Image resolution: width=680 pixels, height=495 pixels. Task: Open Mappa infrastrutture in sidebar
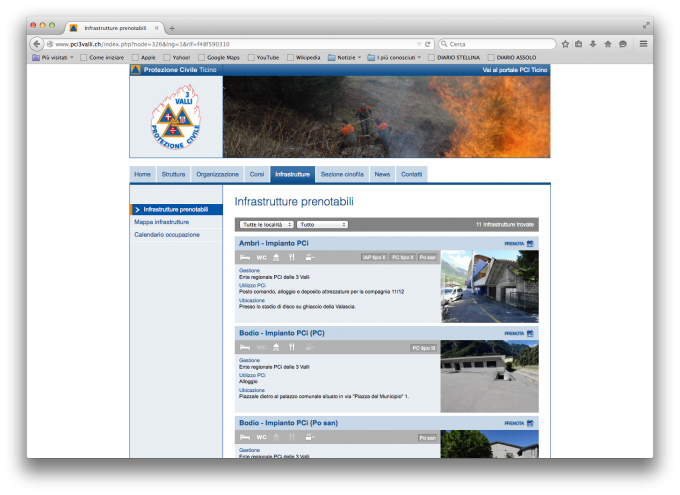[161, 222]
